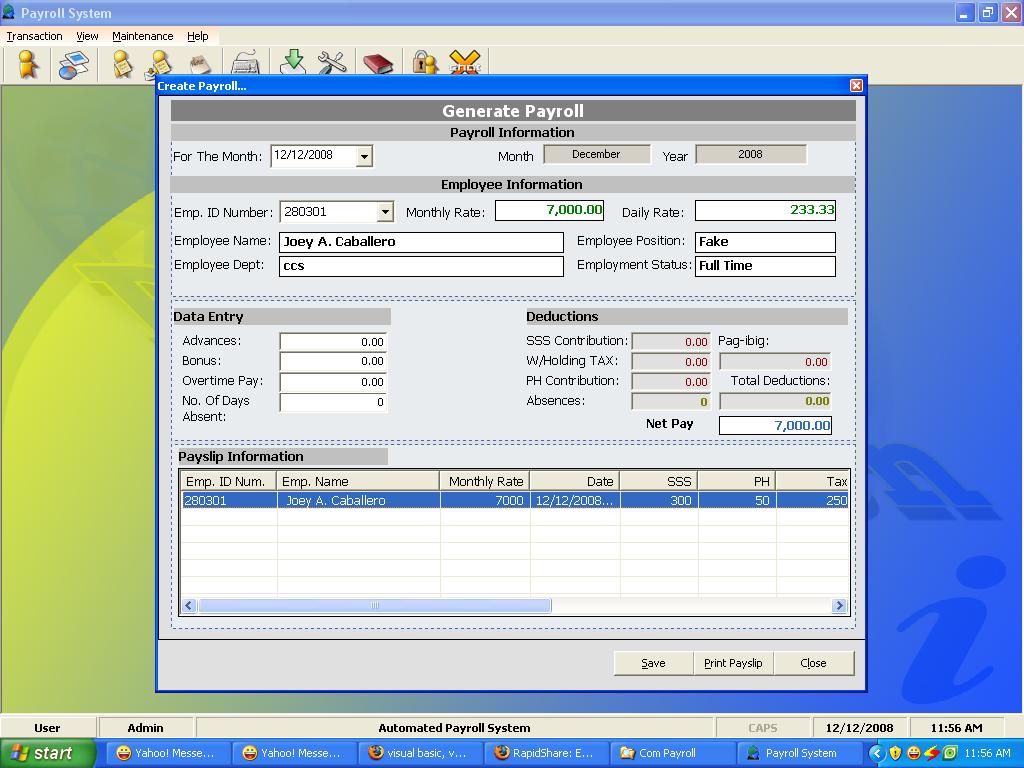Expand the Emp. ID Number combo box

385,212
